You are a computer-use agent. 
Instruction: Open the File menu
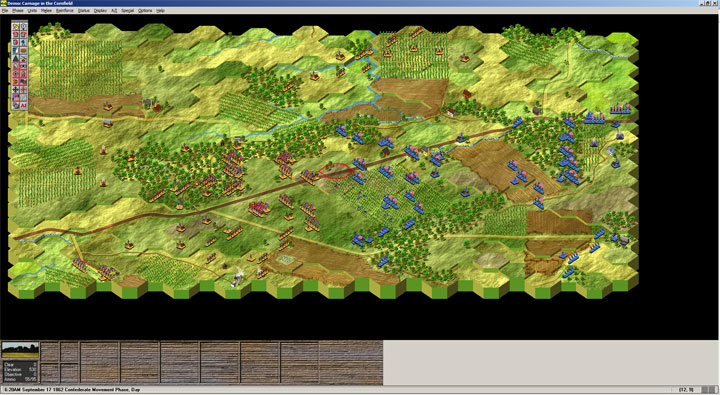[x=4, y=10]
